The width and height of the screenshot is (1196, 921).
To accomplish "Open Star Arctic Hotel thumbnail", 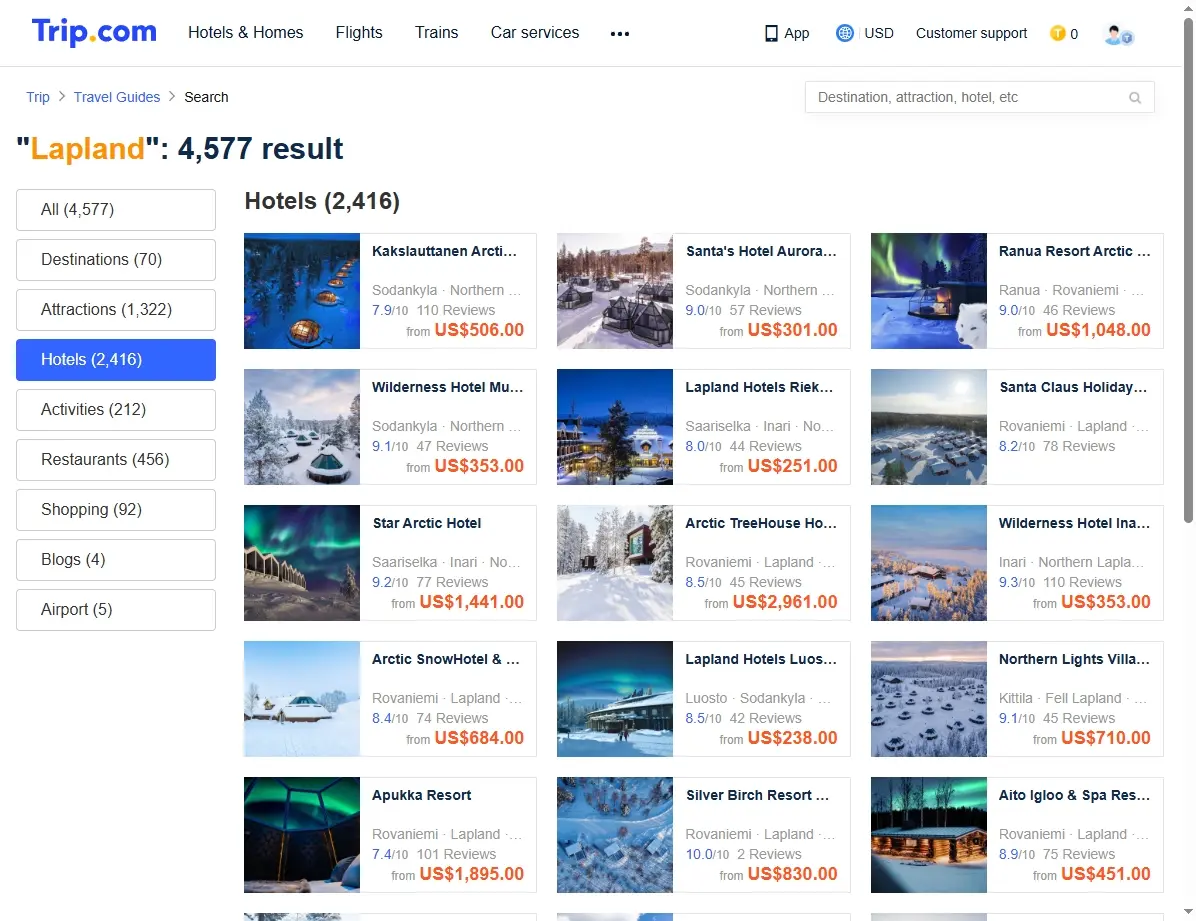I will pos(302,562).
